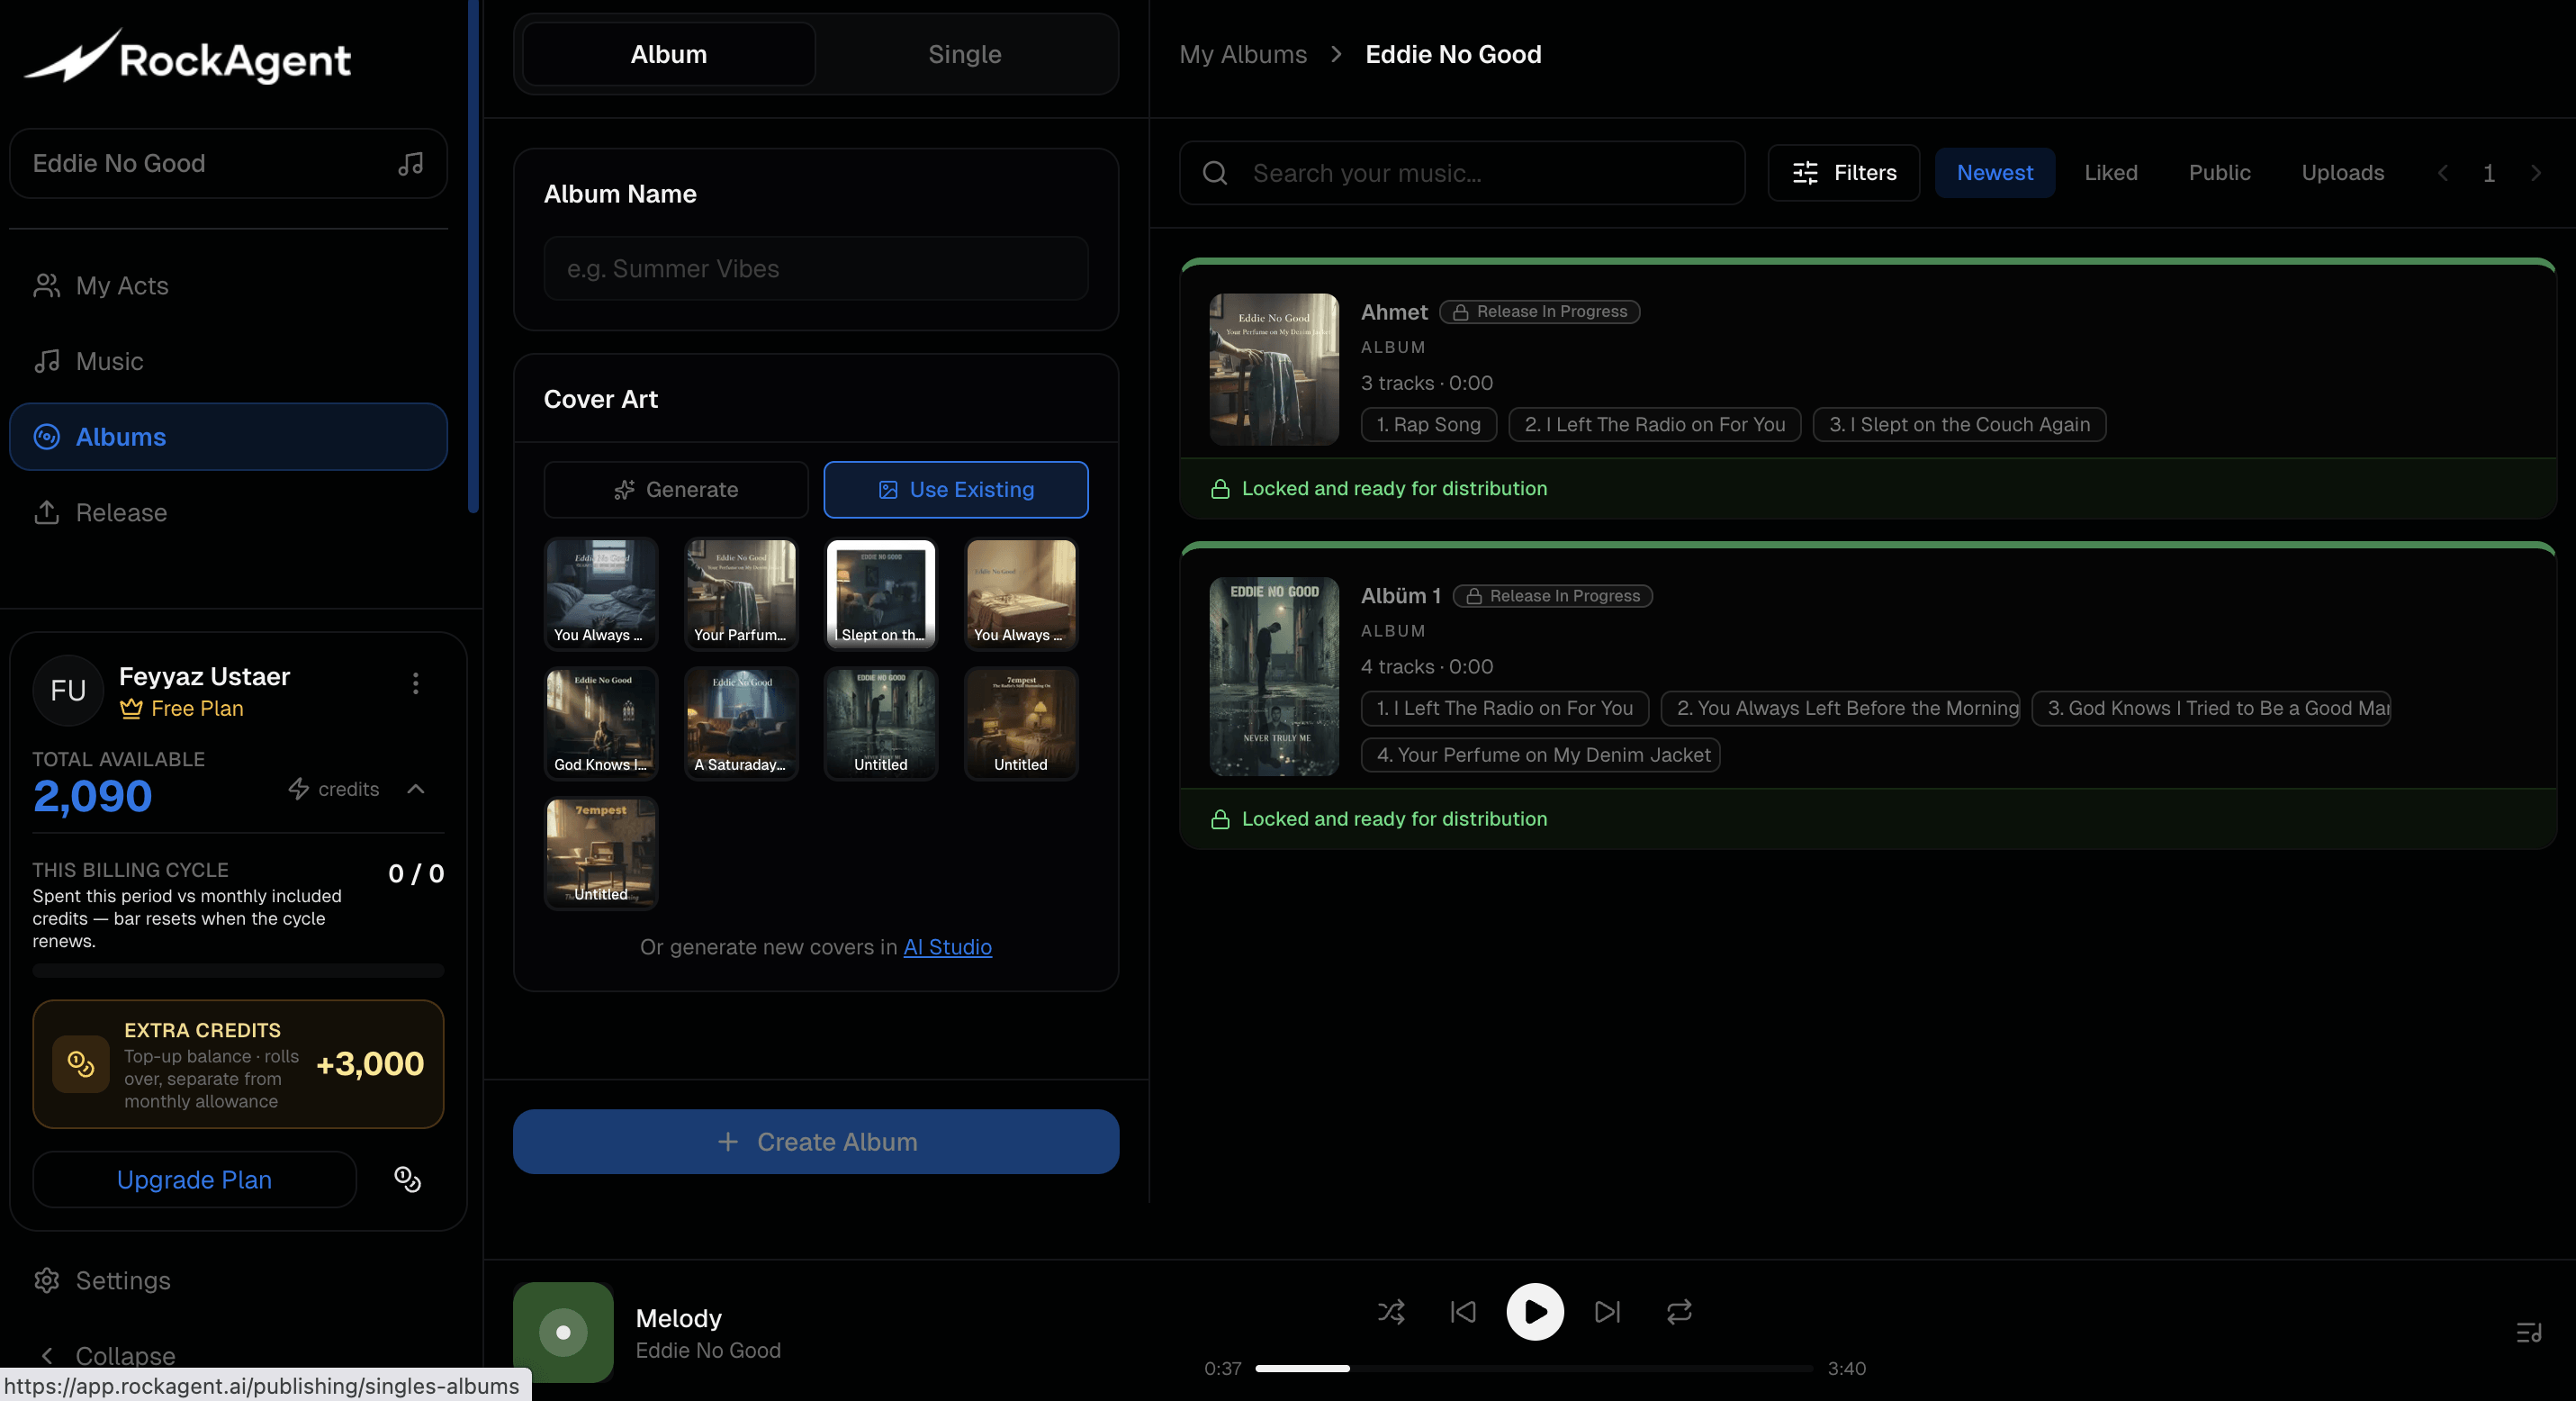
Task: Open the Release sidebar item
Action: [121, 512]
